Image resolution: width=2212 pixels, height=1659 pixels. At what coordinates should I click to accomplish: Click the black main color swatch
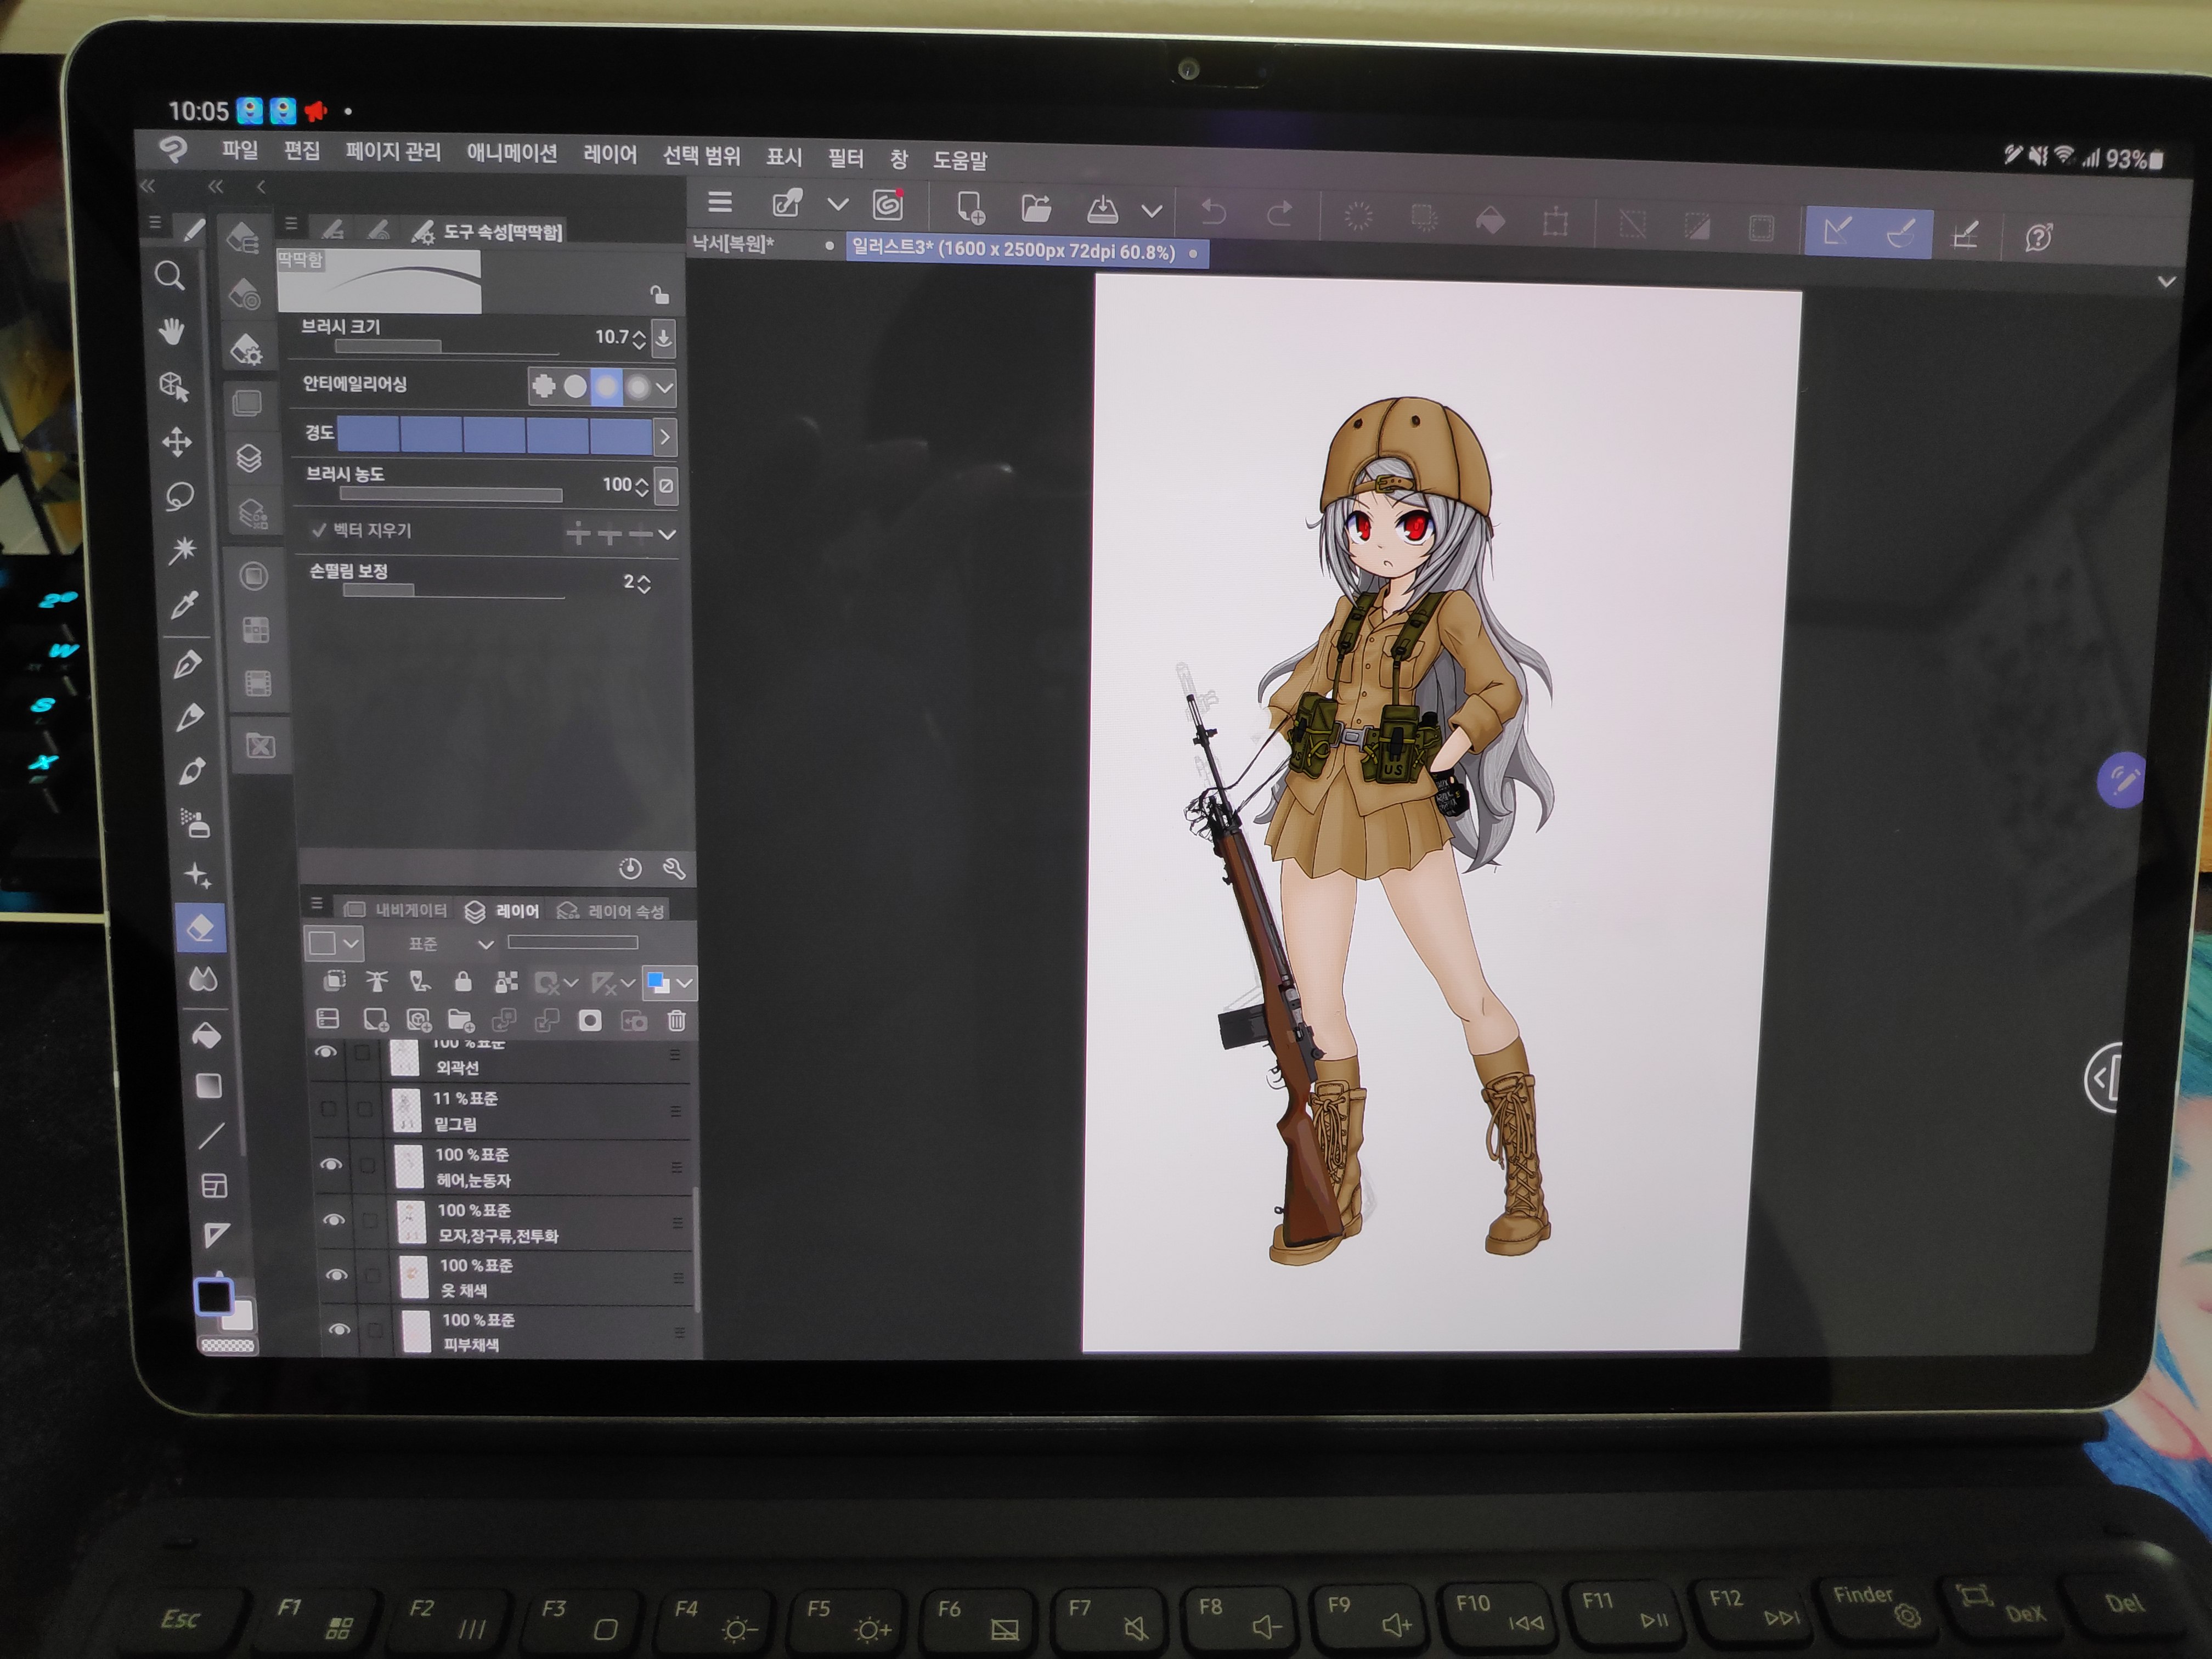tap(214, 1298)
